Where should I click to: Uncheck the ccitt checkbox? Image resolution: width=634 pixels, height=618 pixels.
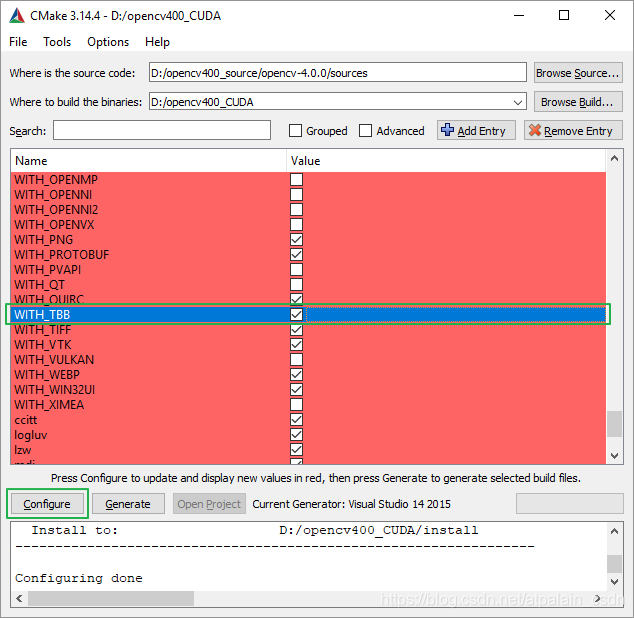pyautogui.click(x=296, y=419)
